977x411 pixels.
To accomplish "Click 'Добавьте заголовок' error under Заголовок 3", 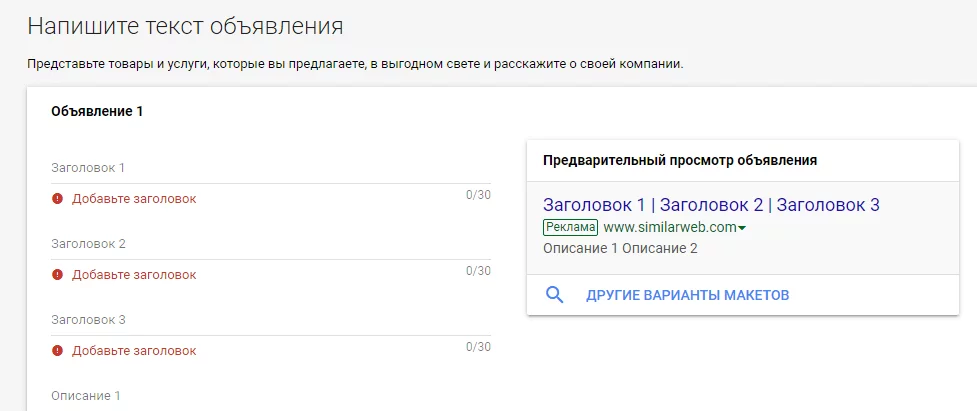I will [134, 351].
